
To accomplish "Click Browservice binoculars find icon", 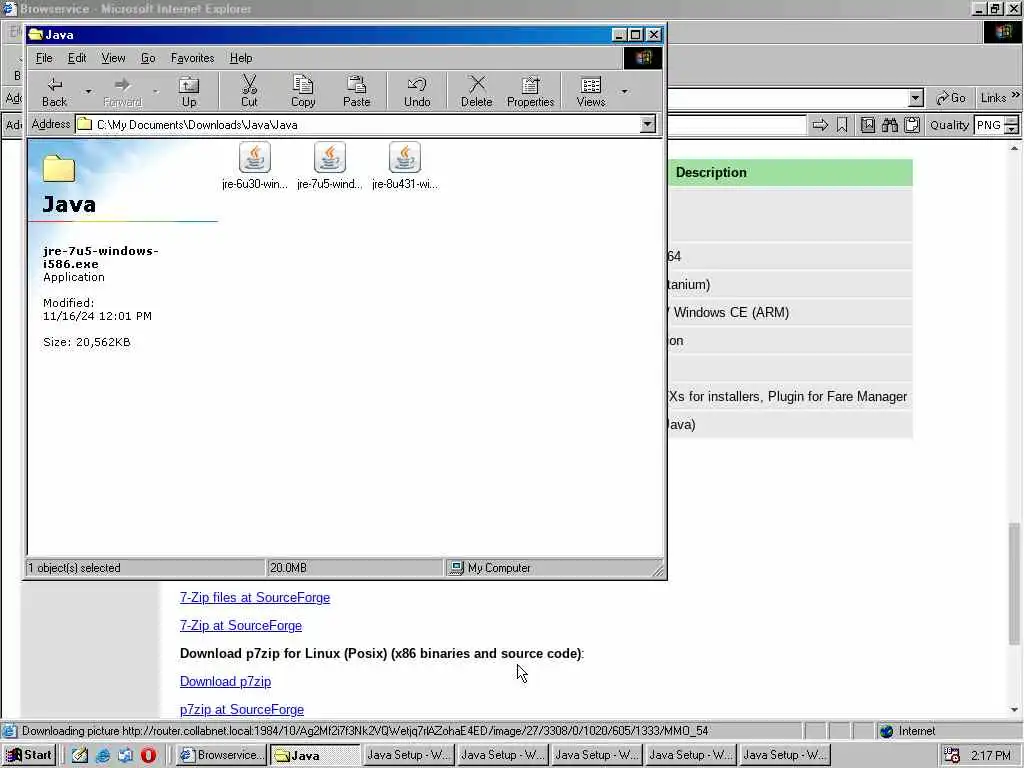I will pyautogui.click(x=889, y=125).
